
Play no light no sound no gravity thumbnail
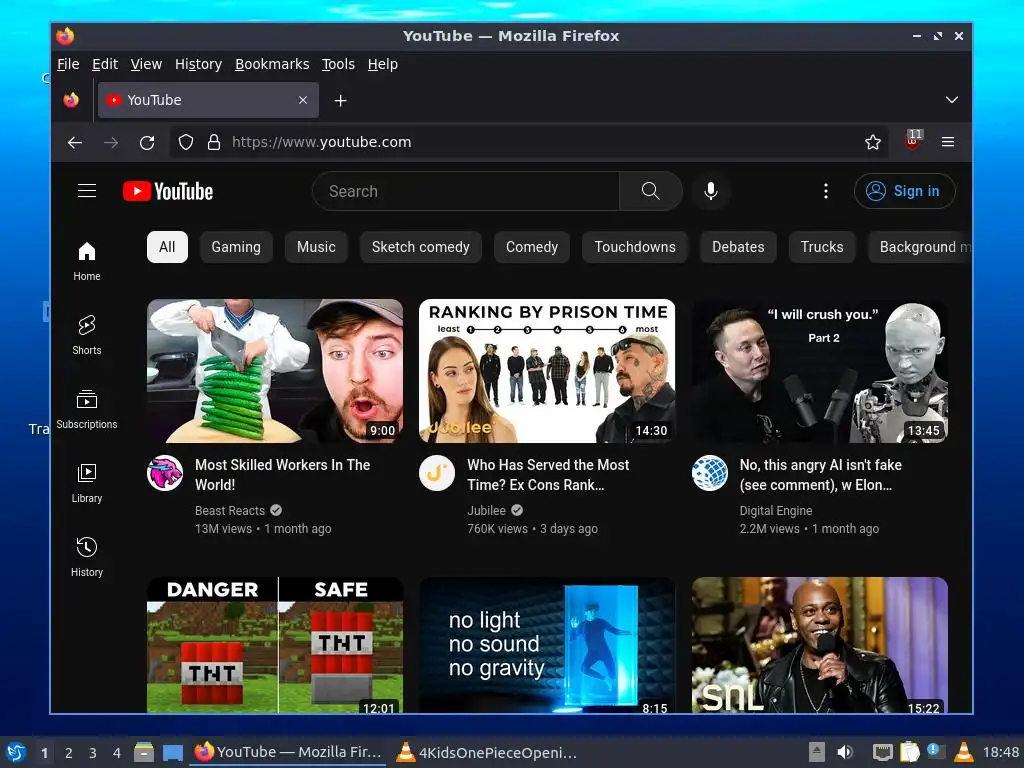547,645
